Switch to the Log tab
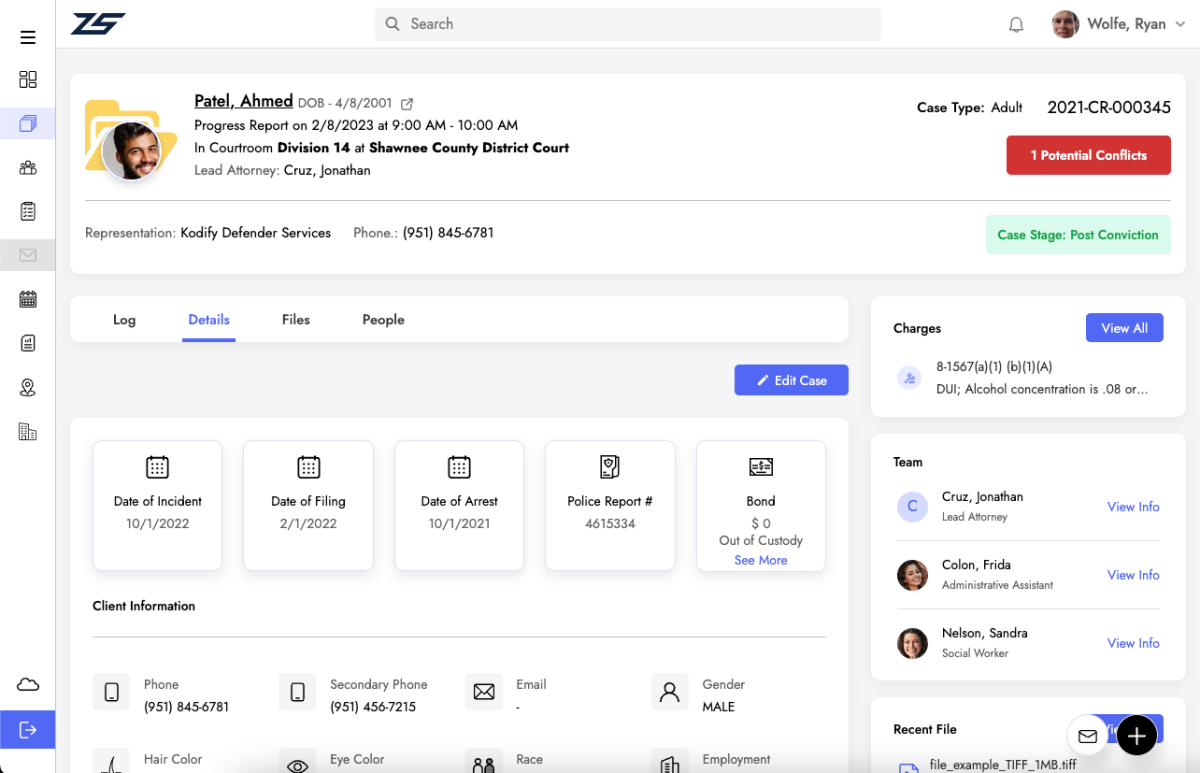Screen dimensions: 1200x773 coord(124,320)
